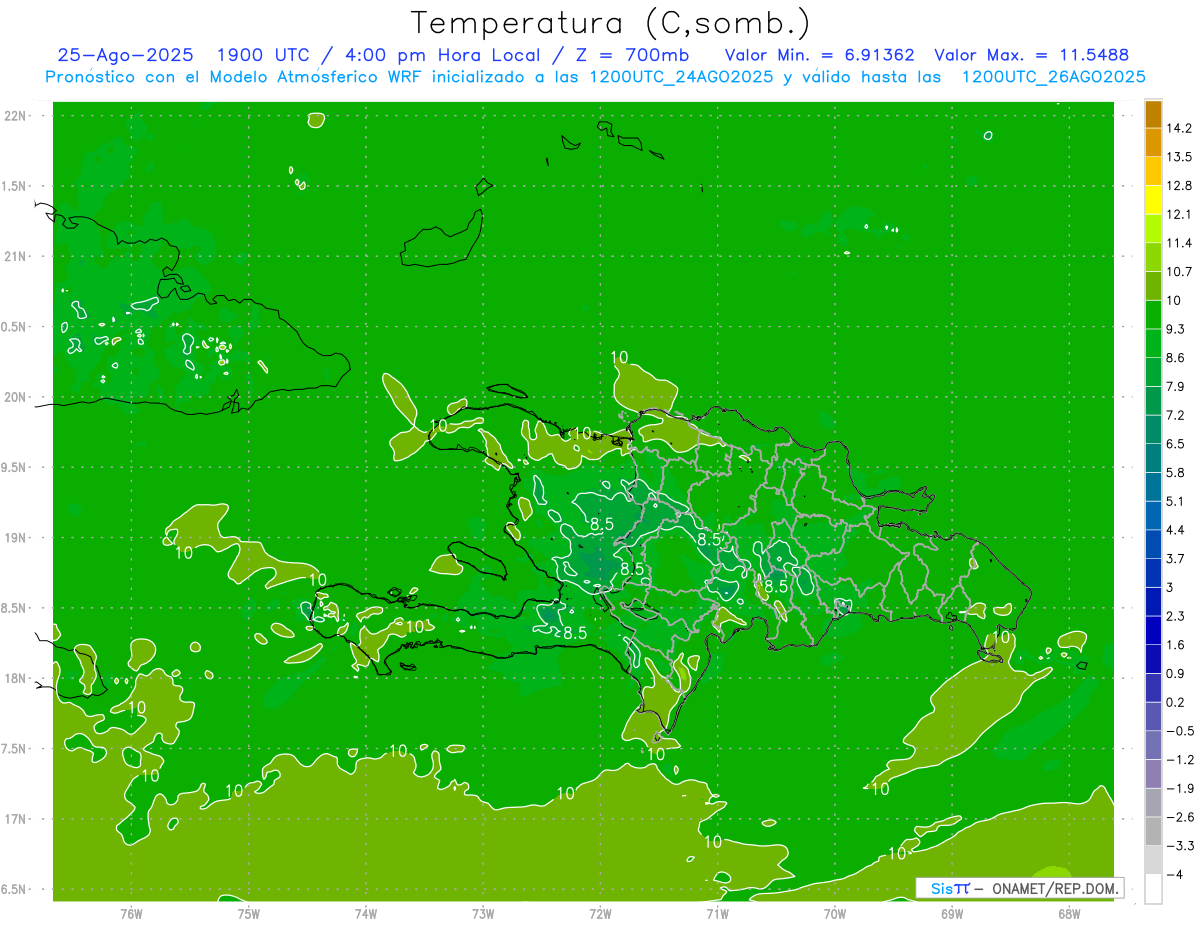This screenshot has width=1200, height=927.
Task: Click the "Valor Min. = 6.91362" text
Action: point(819,55)
